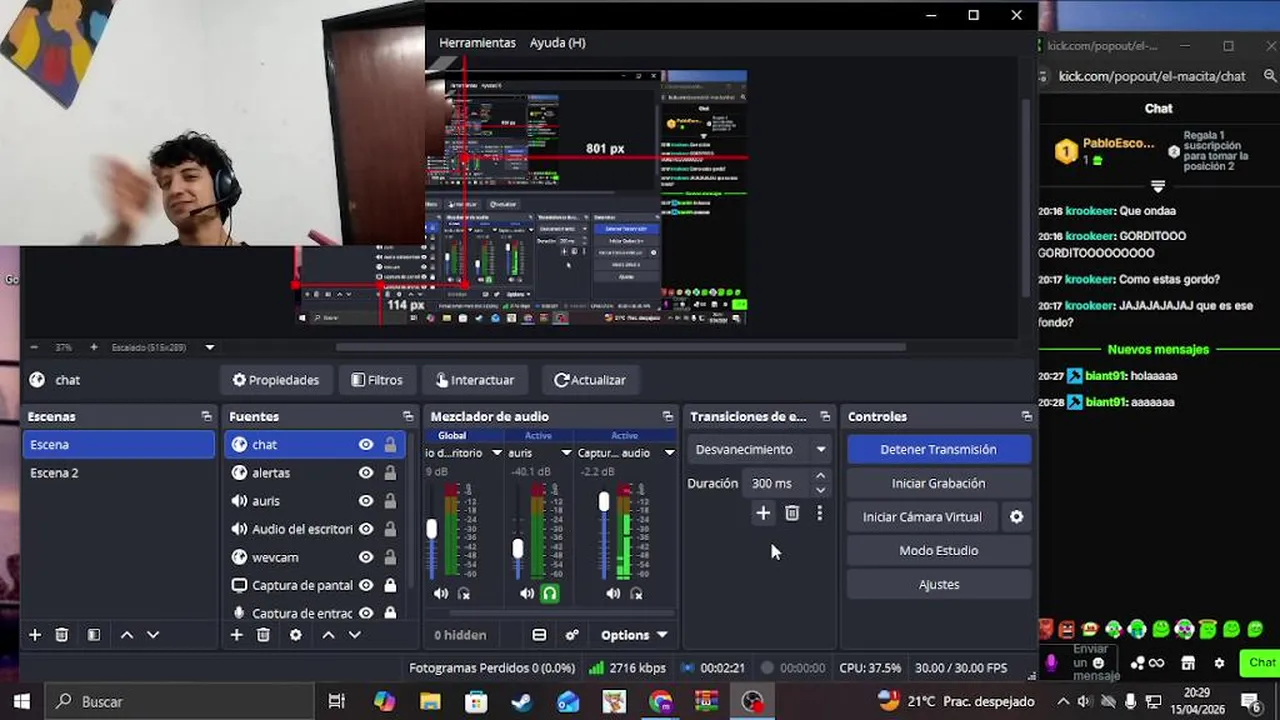Undock the Fuentes panel
The height and width of the screenshot is (720, 1280).
[408, 417]
